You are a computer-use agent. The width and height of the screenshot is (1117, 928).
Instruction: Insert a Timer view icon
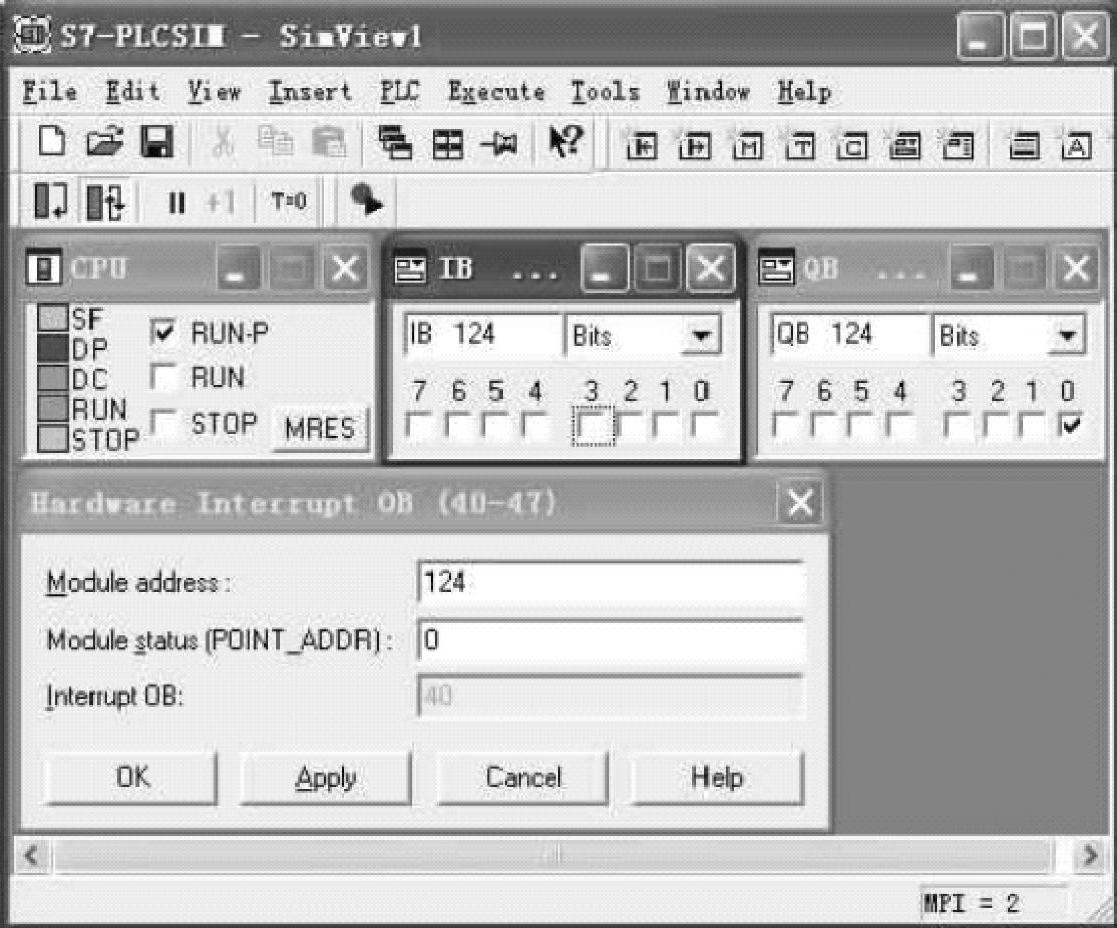tap(801, 146)
